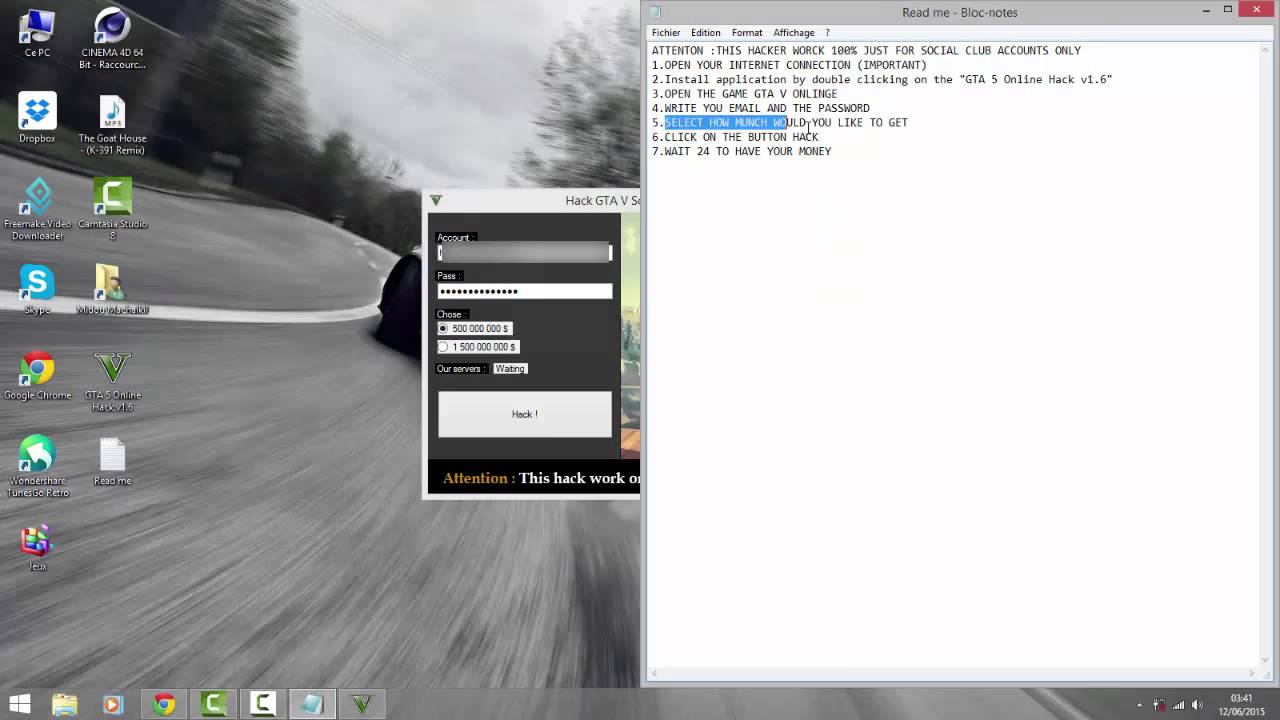Image resolution: width=1280 pixels, height=720 pixels.
Task: Show hidden system tray icons
Action: click(x=1139, y=705)
